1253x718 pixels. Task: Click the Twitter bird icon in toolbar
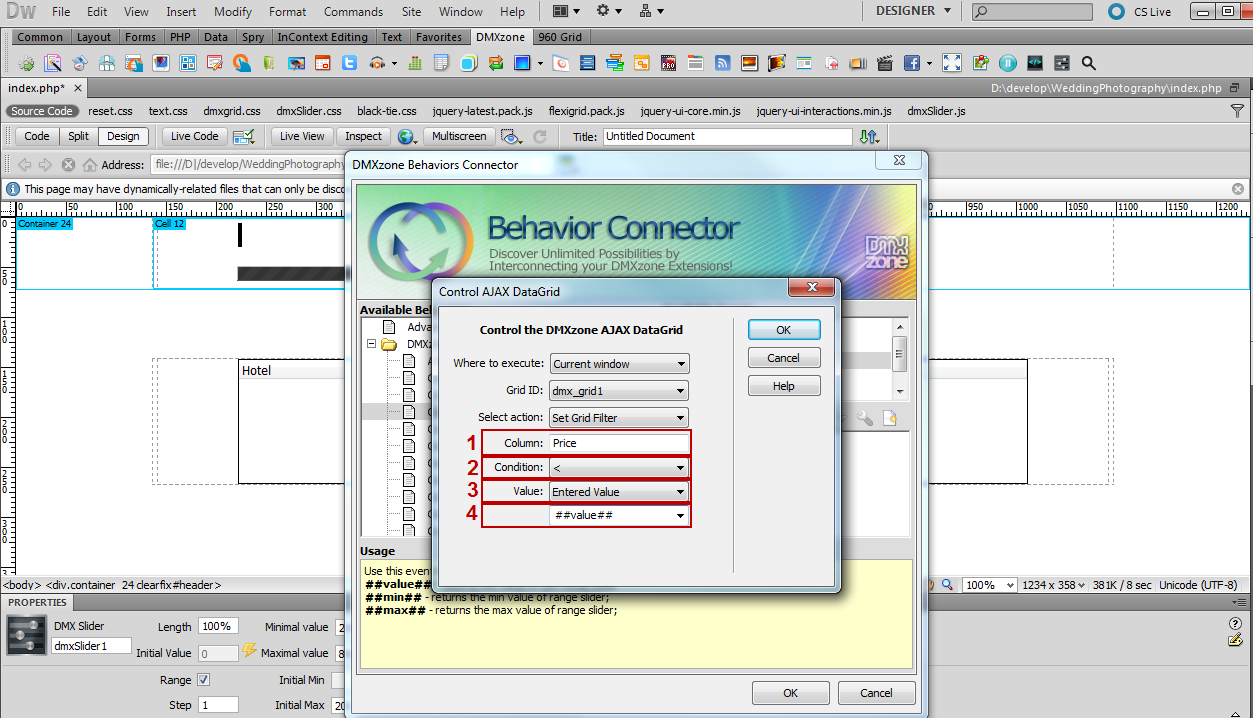click(349, 63)
